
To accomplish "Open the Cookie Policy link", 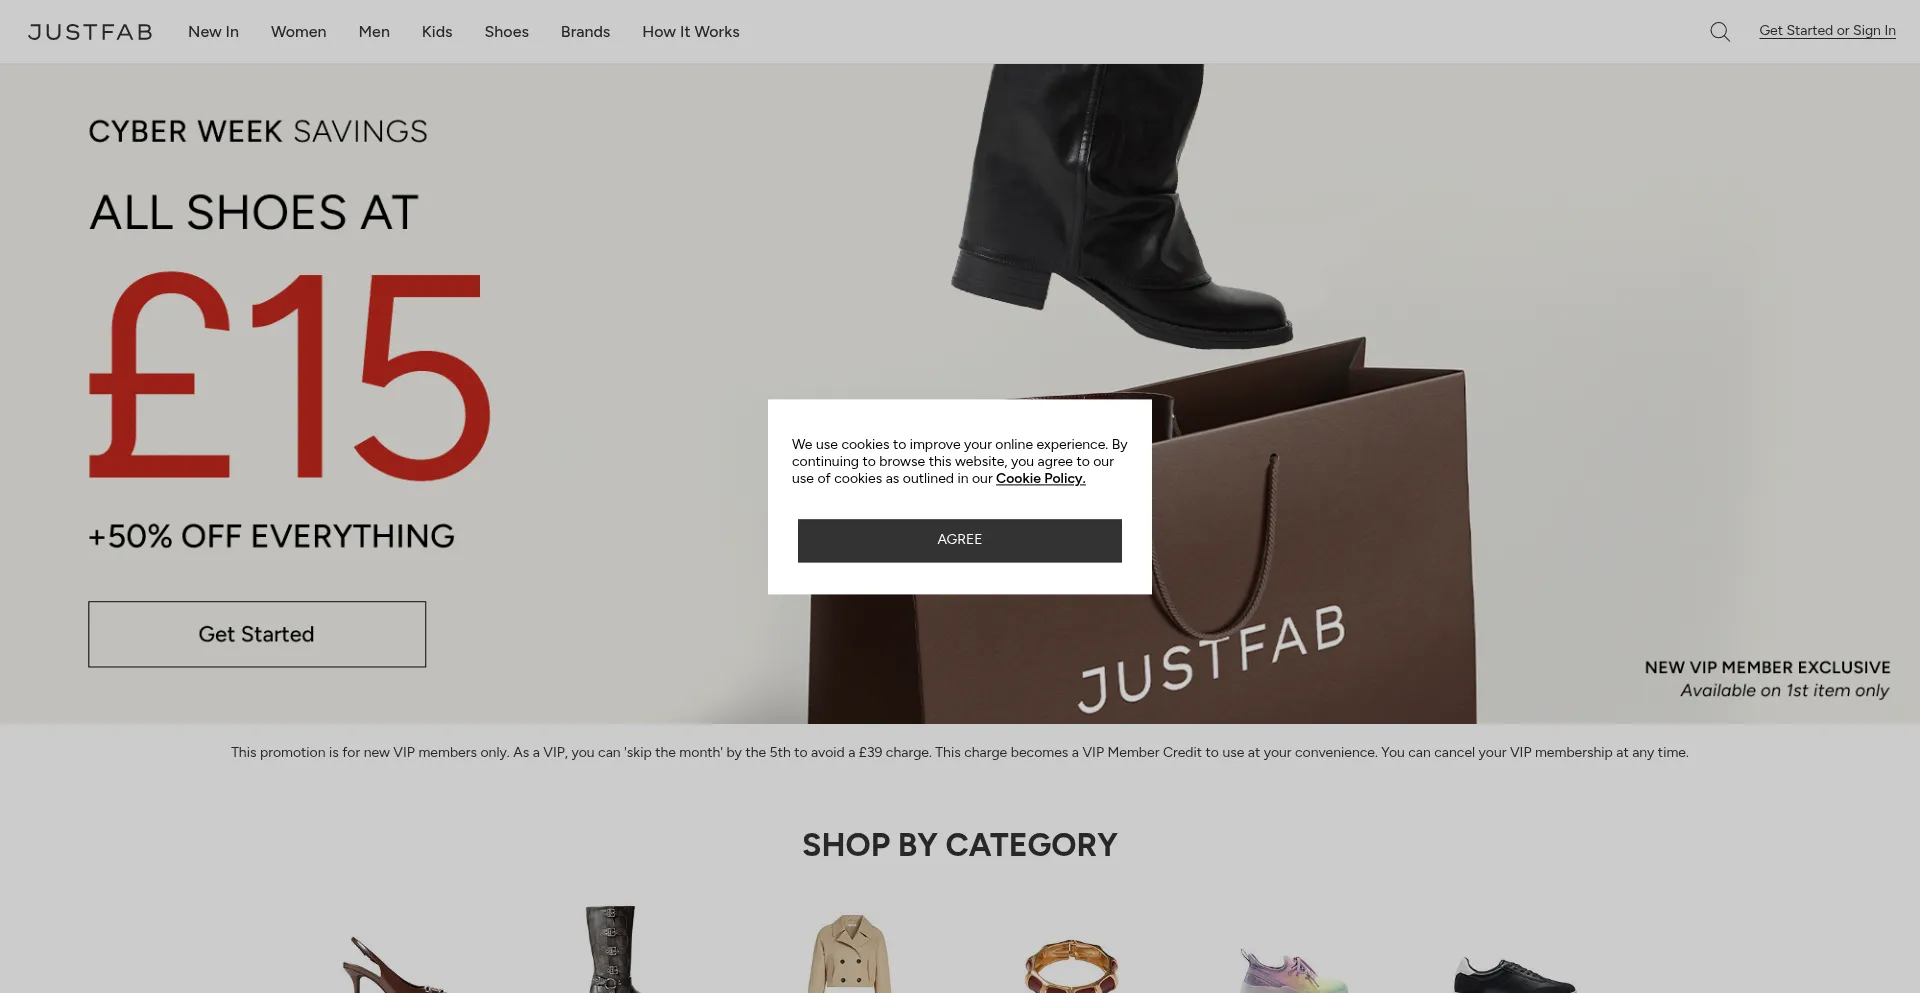I will point(1040,478).
